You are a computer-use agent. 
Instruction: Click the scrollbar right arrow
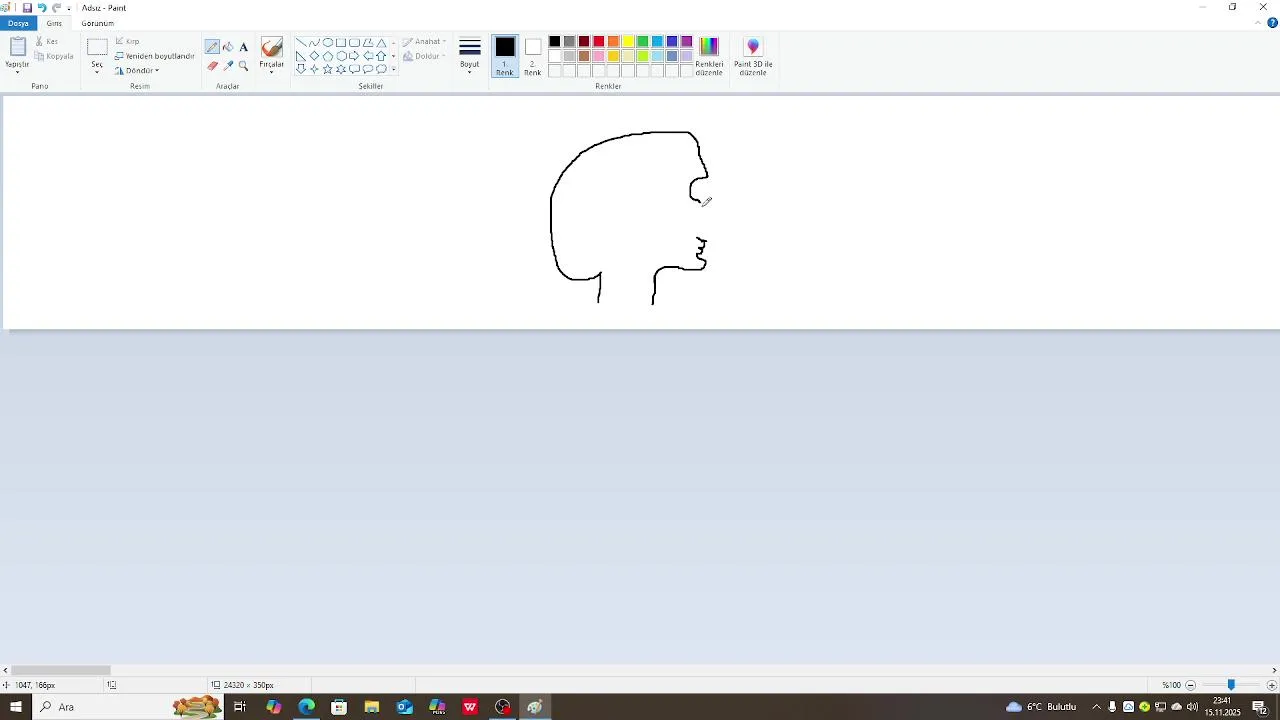click(1274, 670)
